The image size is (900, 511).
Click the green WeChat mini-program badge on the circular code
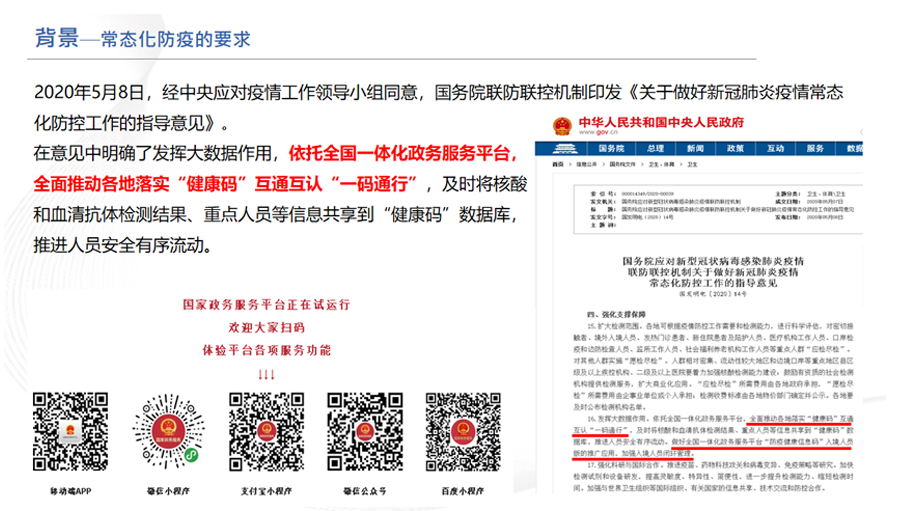tap(191, 455)
